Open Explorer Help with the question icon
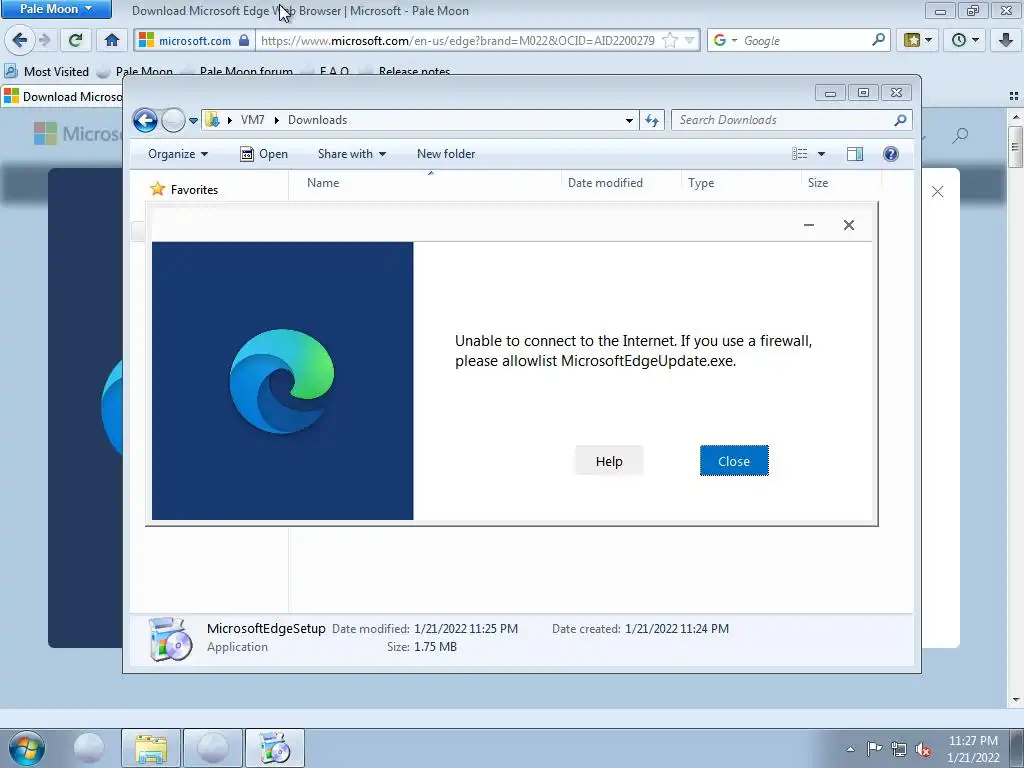Image resolution: width=1024 pixels, height=768 pixels. [x=891, y=153]
